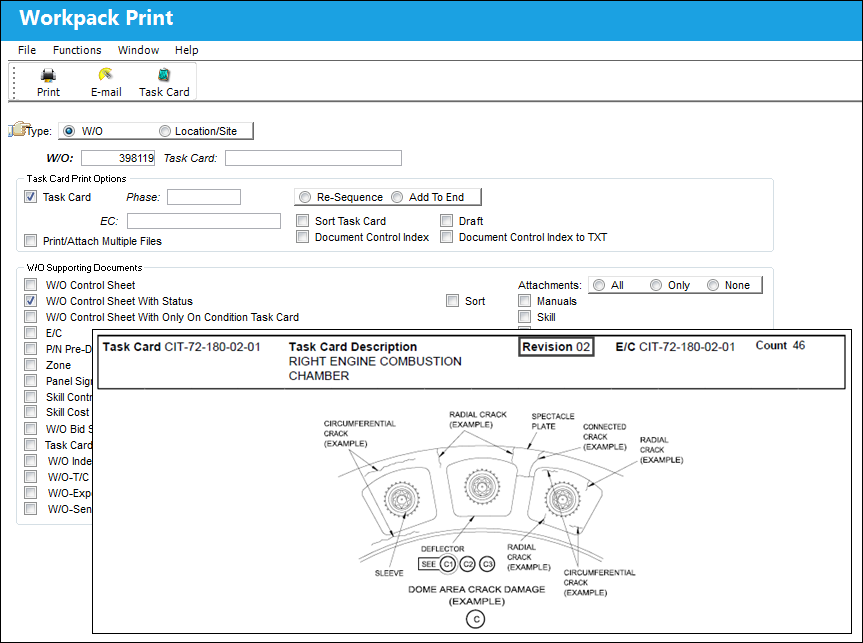Click the W/O number input field
Viewport: 863px width, 643px height.
point(118,158)
